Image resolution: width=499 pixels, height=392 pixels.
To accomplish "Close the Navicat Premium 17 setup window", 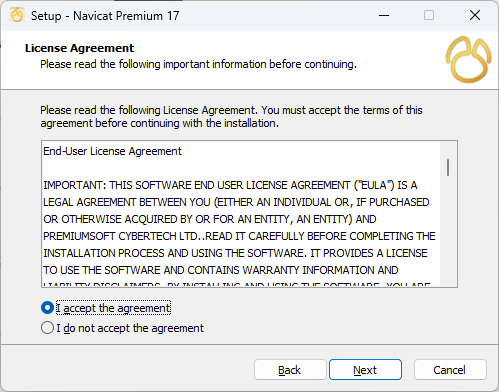I will click(475, 15).
